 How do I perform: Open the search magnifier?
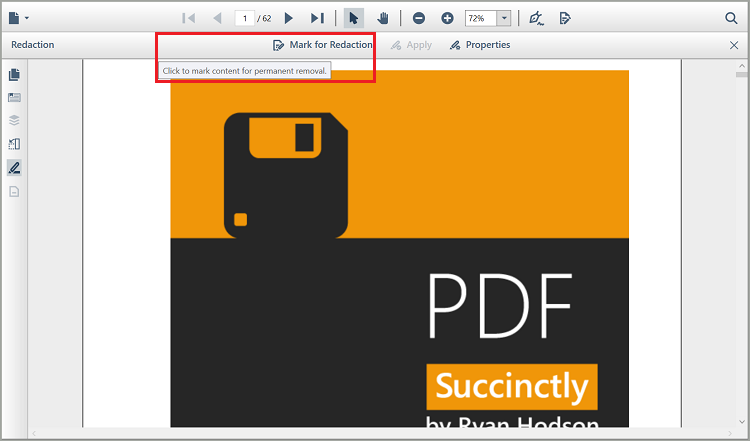coord(731,18)
